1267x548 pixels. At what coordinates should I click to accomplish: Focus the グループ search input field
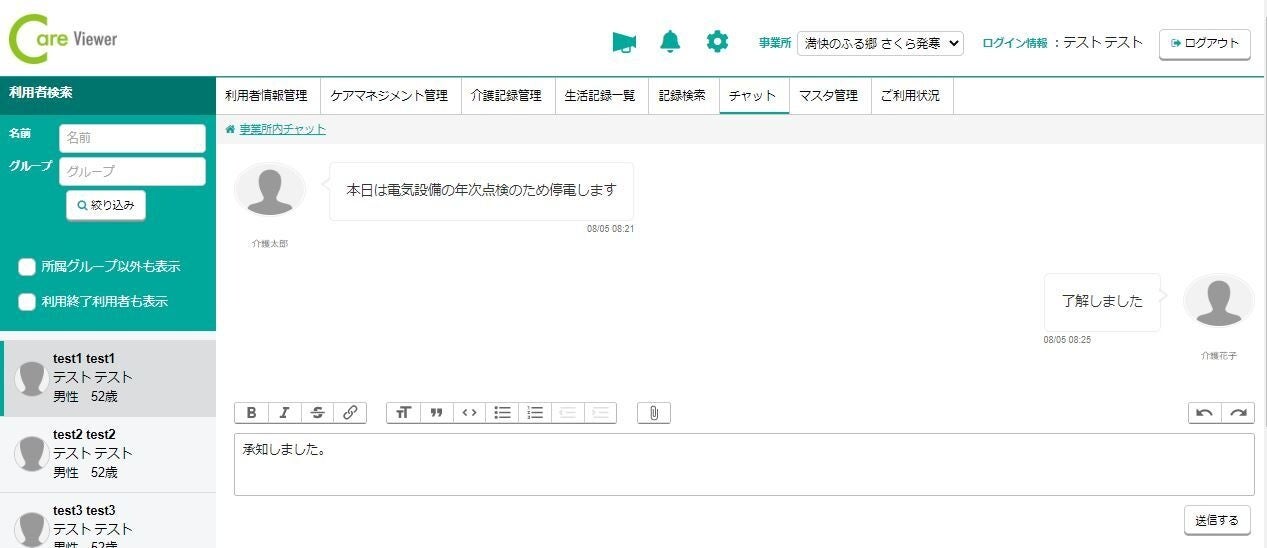(132, 171)
